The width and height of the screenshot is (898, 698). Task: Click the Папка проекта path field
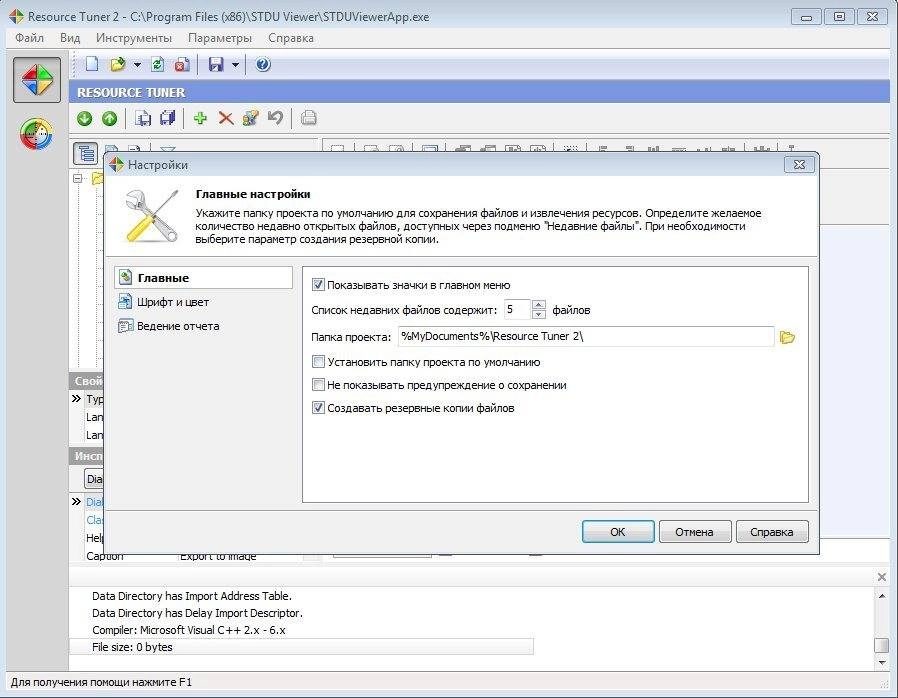tap(586, 336)
